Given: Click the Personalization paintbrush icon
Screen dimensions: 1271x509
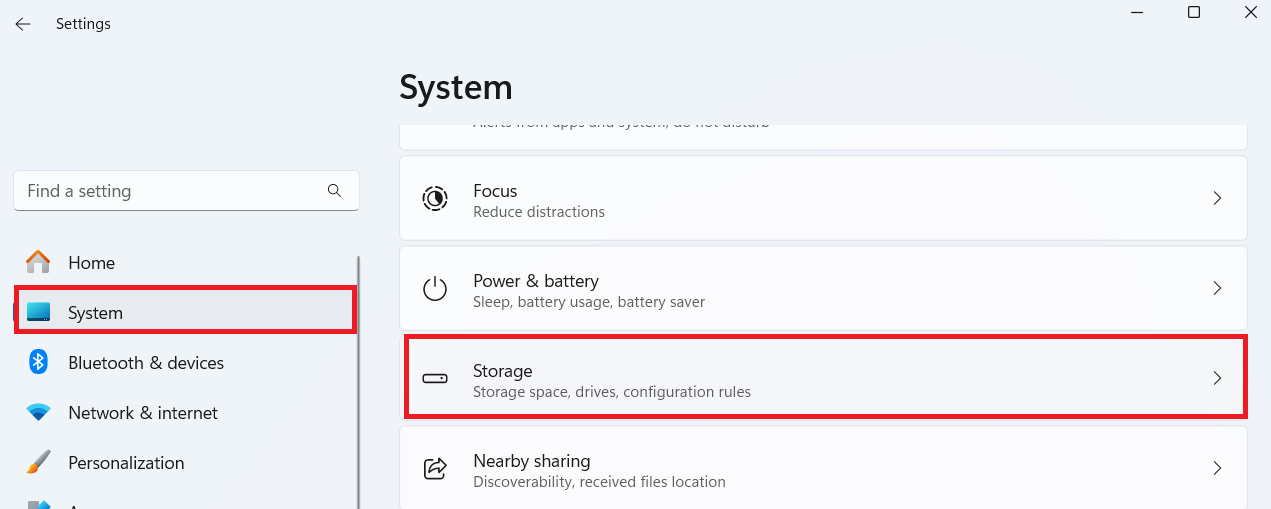Looking at the screenshot, I should 38,462.
